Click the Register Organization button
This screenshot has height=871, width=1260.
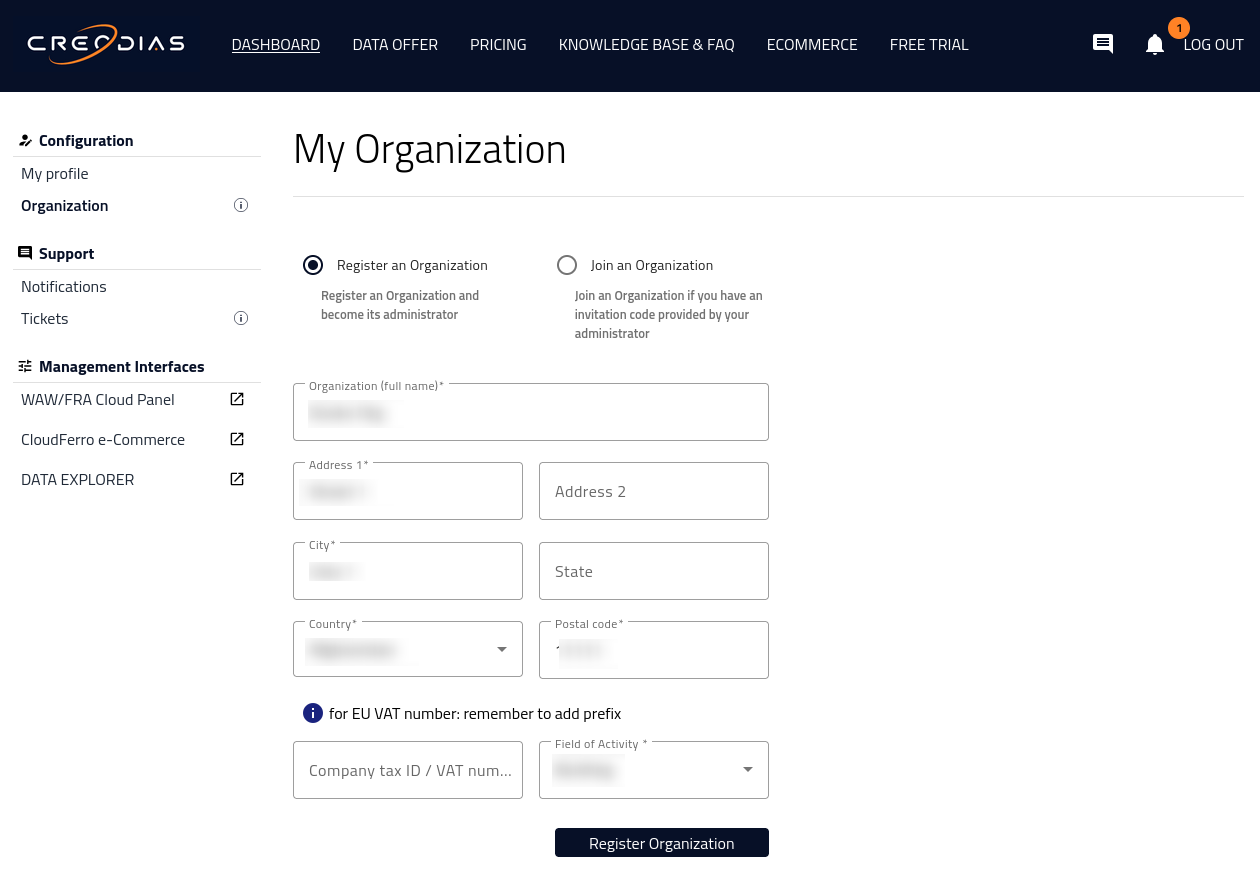661,842
